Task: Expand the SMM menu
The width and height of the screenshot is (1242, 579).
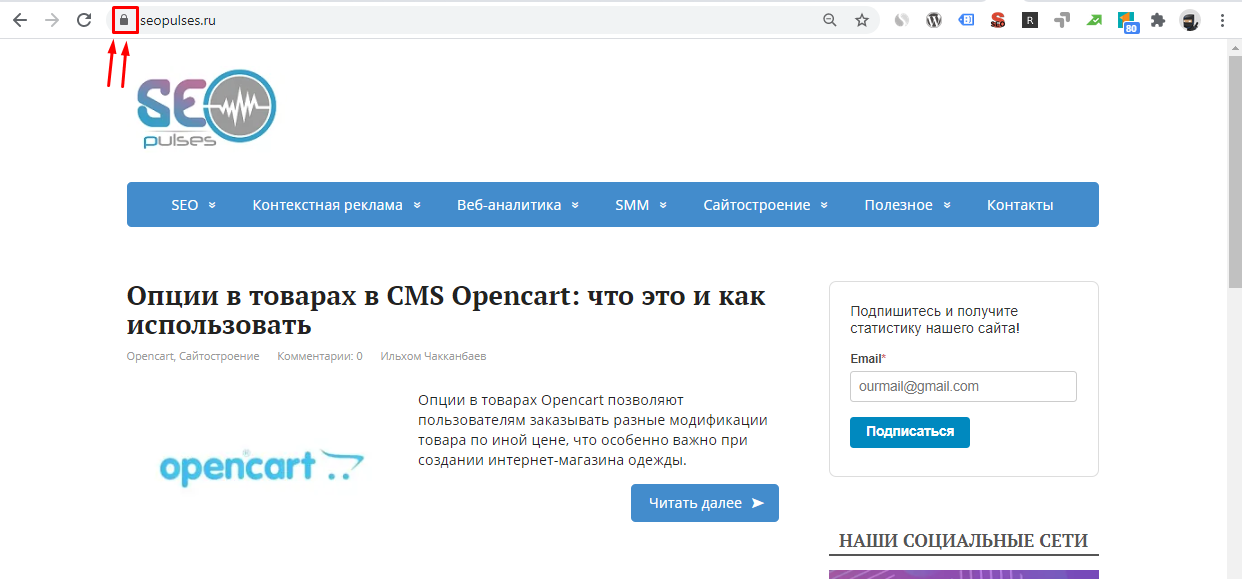Action: pos(641,205)
